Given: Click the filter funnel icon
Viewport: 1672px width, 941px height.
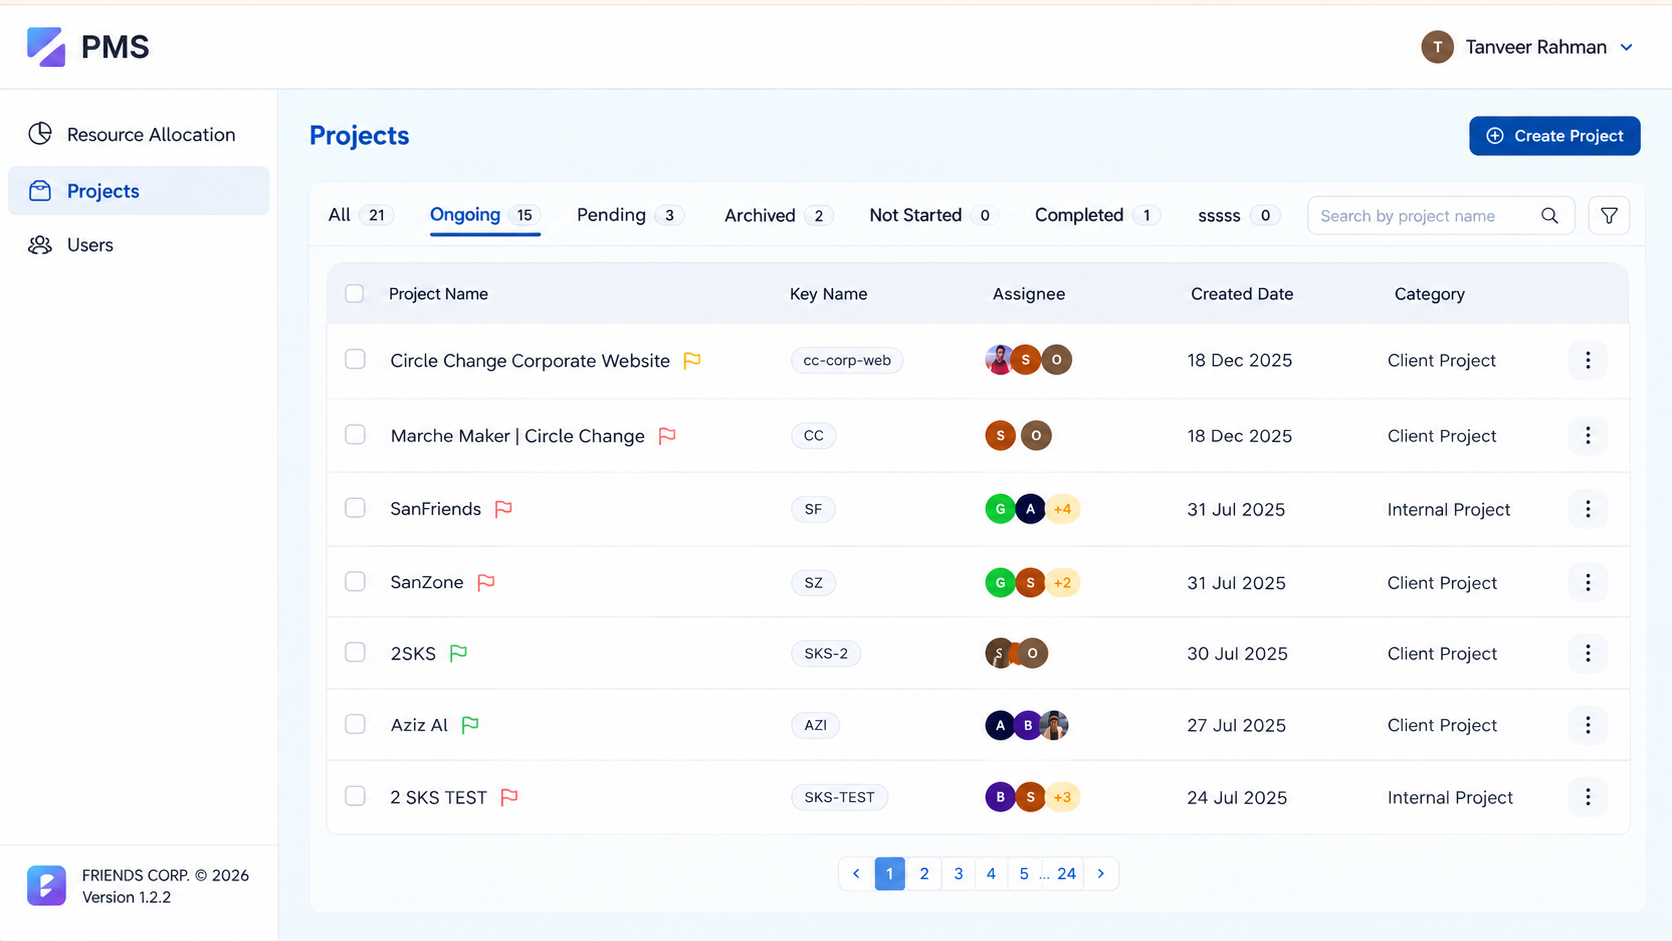Looking at the screenshot, I should coord(1609,216).
